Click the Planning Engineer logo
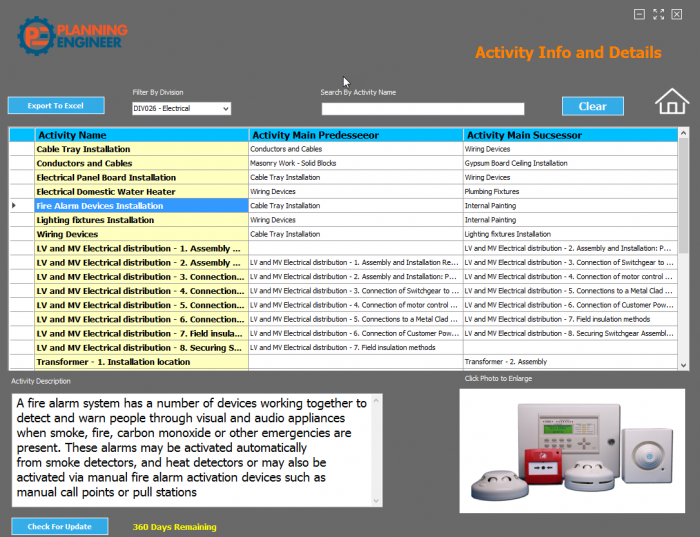Viewport: 700px width, 537px height. pos(72,36)
